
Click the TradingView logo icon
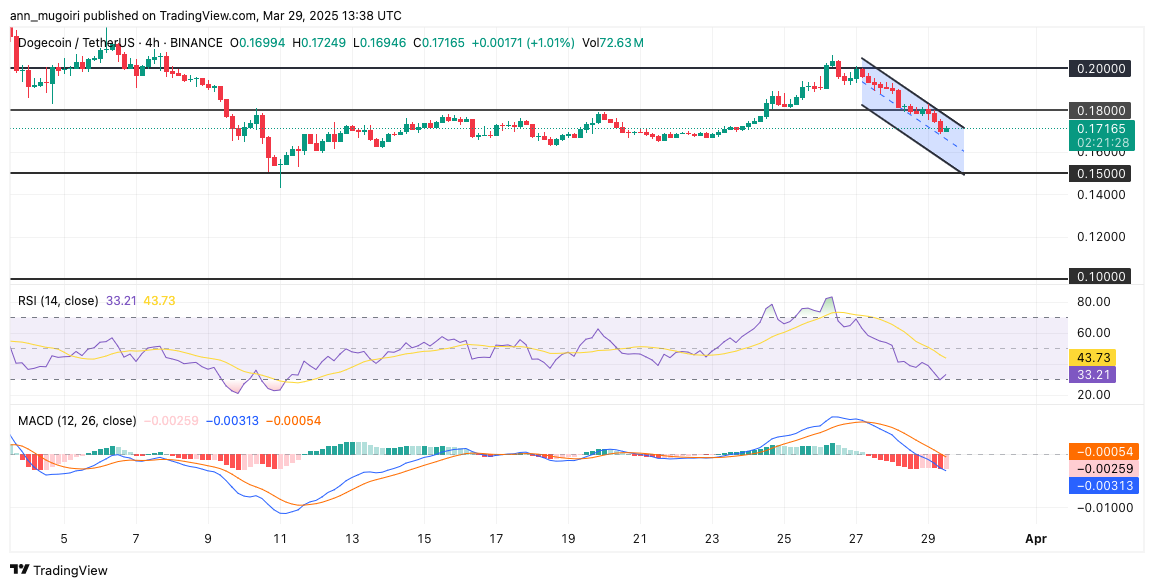(19, 570)
